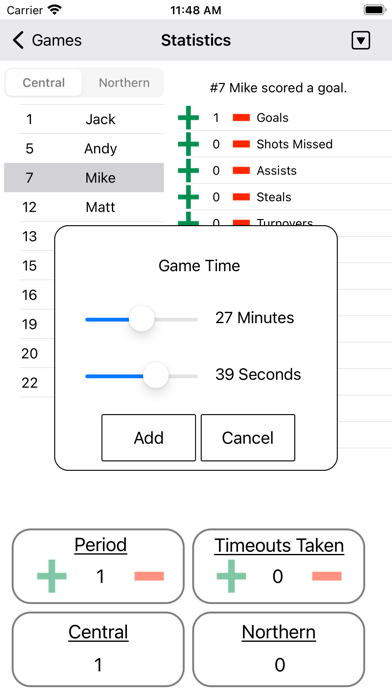The height and width of the screenshot is (696, 392).
Task: Switch to the Central team tab
Action: tap(44, 83)
